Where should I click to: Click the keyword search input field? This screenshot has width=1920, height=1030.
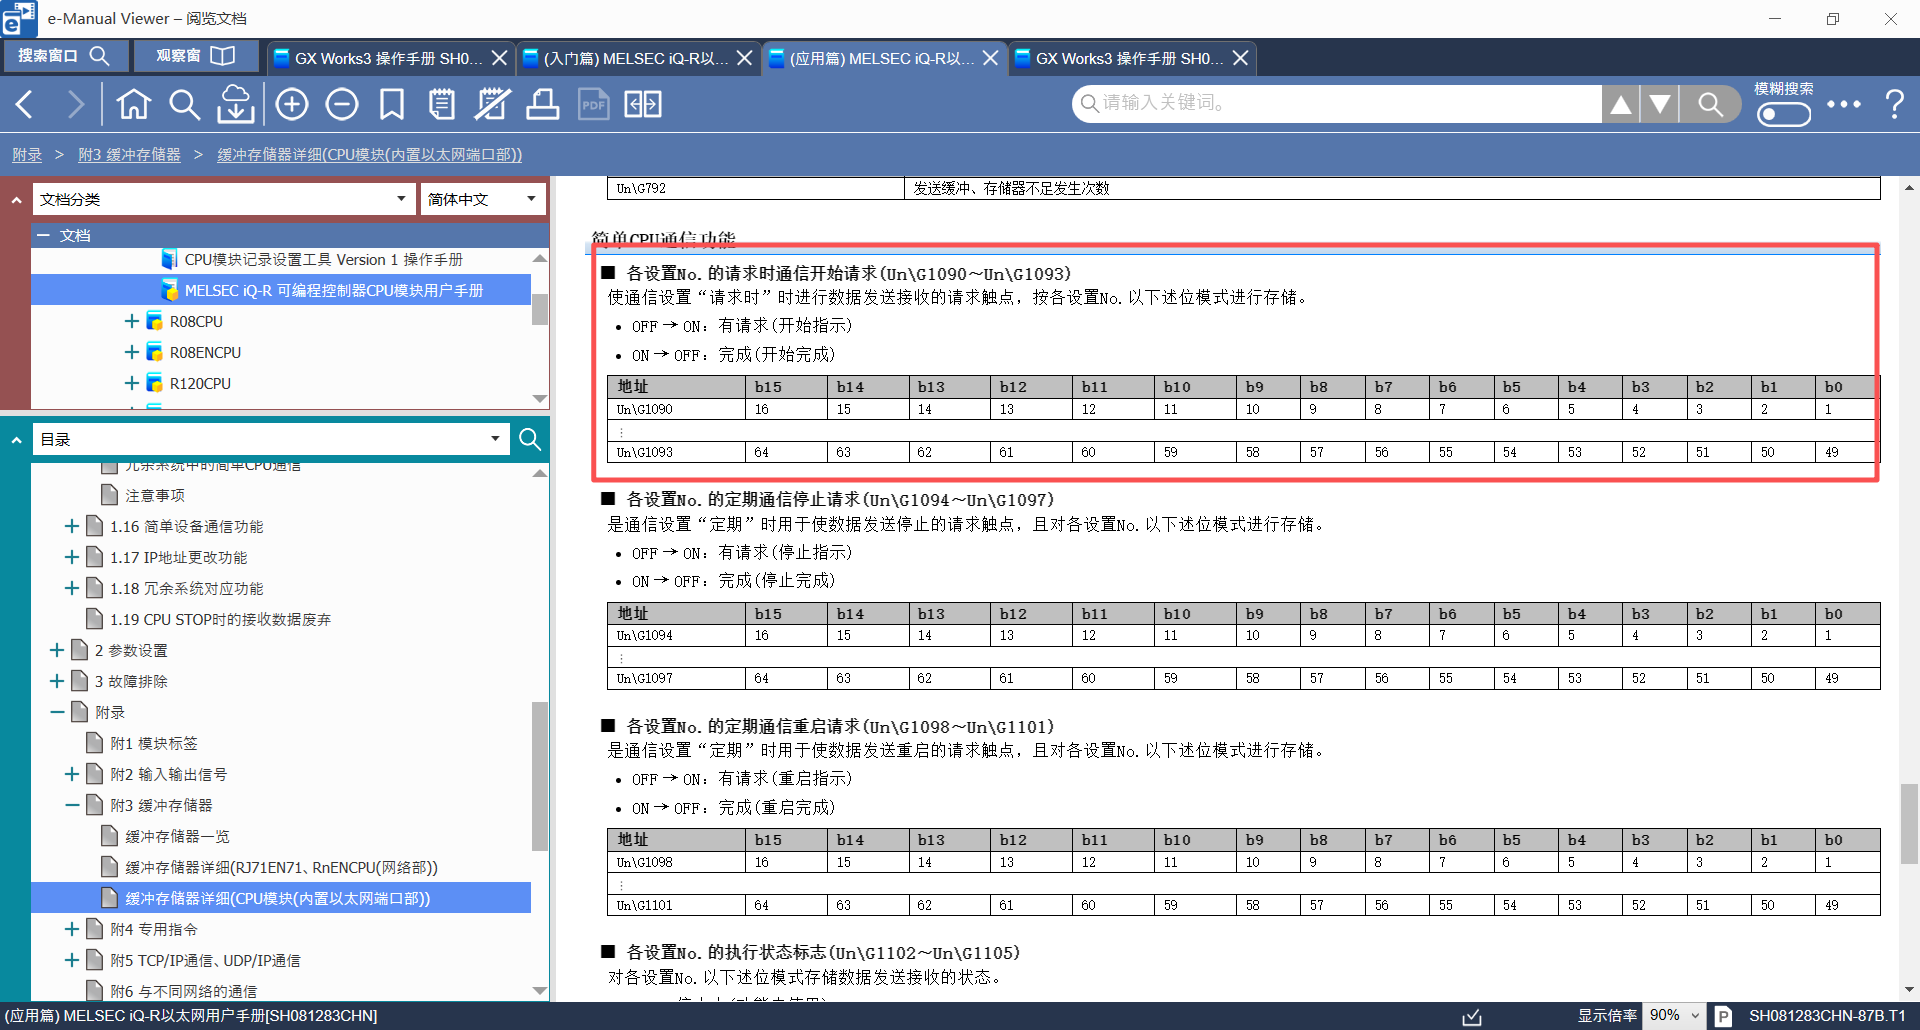[x=1340, y=103]
